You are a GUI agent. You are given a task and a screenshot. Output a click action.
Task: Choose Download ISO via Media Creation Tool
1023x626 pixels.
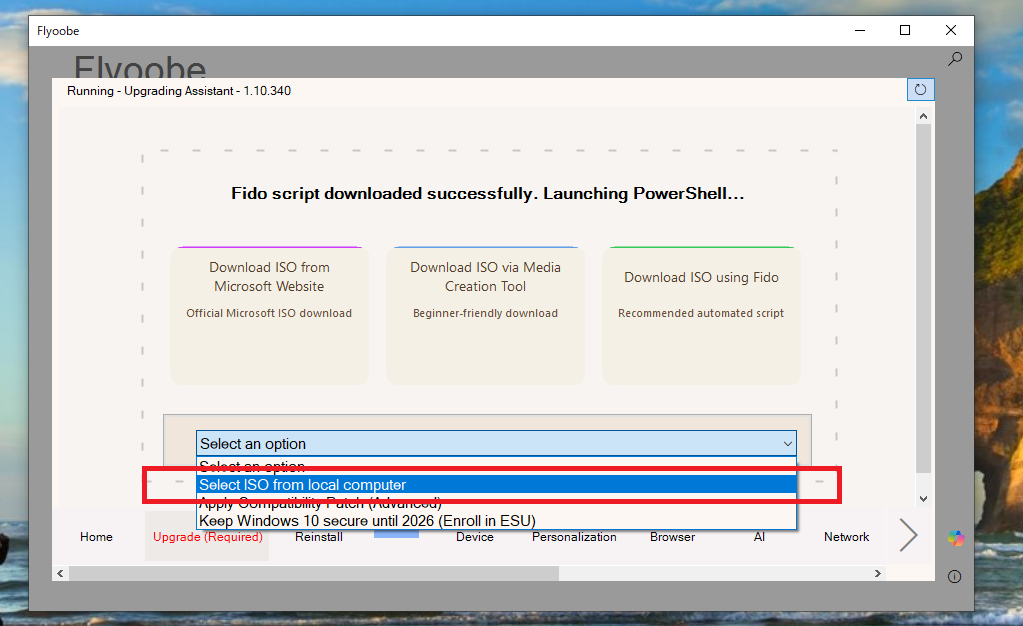(x=485, y=315)
